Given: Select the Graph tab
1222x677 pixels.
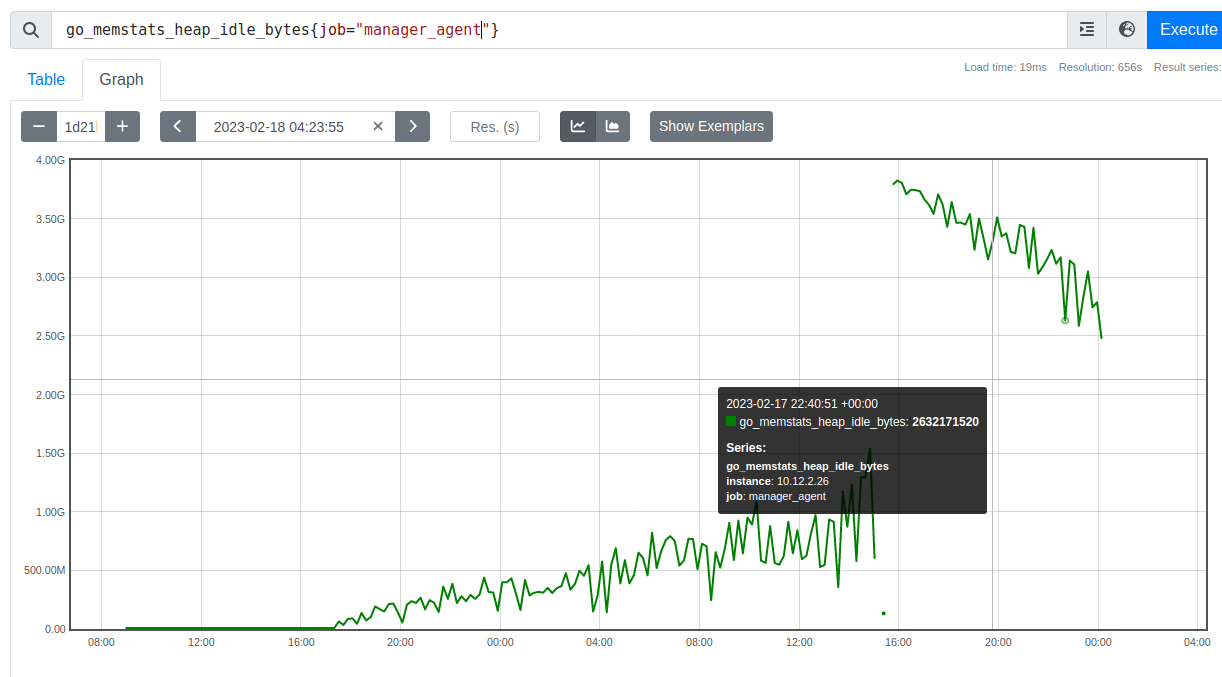Looking at the screenshot, I should (x=121, y=79).
